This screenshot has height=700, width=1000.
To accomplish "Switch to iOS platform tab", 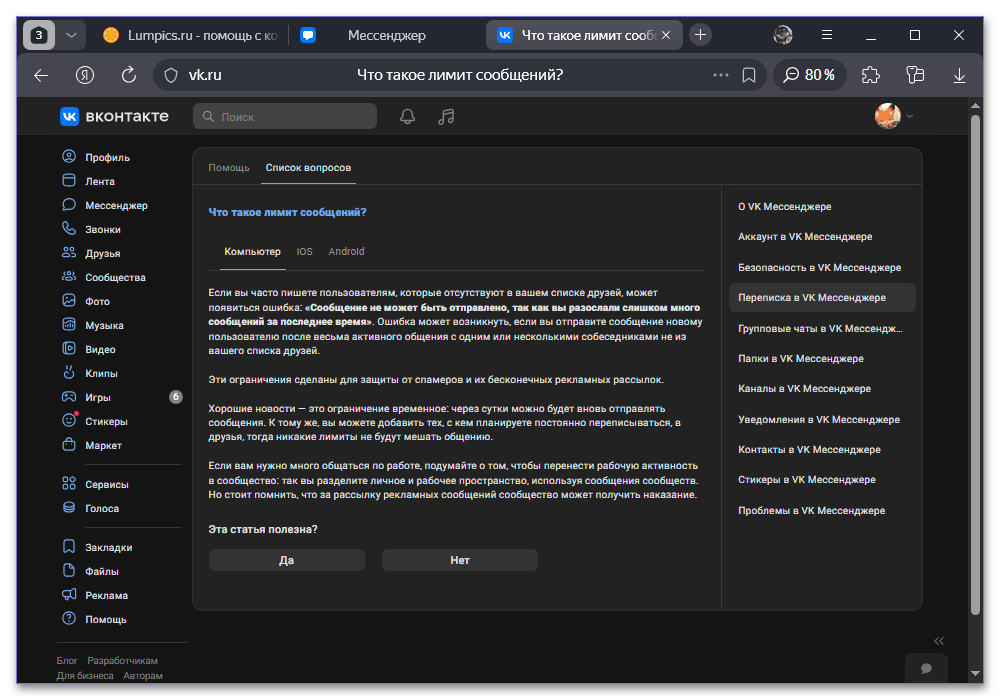I will (304, 252).
